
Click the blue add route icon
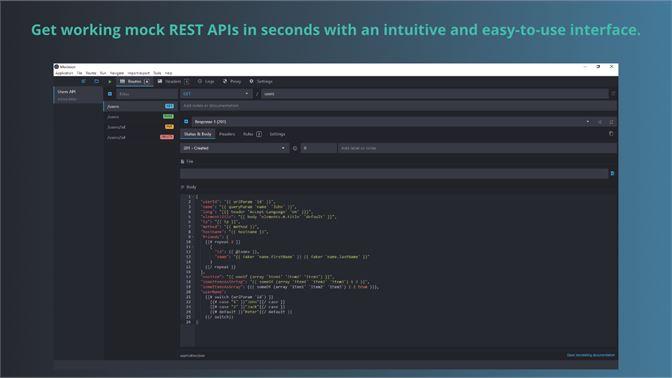[110, 94]
